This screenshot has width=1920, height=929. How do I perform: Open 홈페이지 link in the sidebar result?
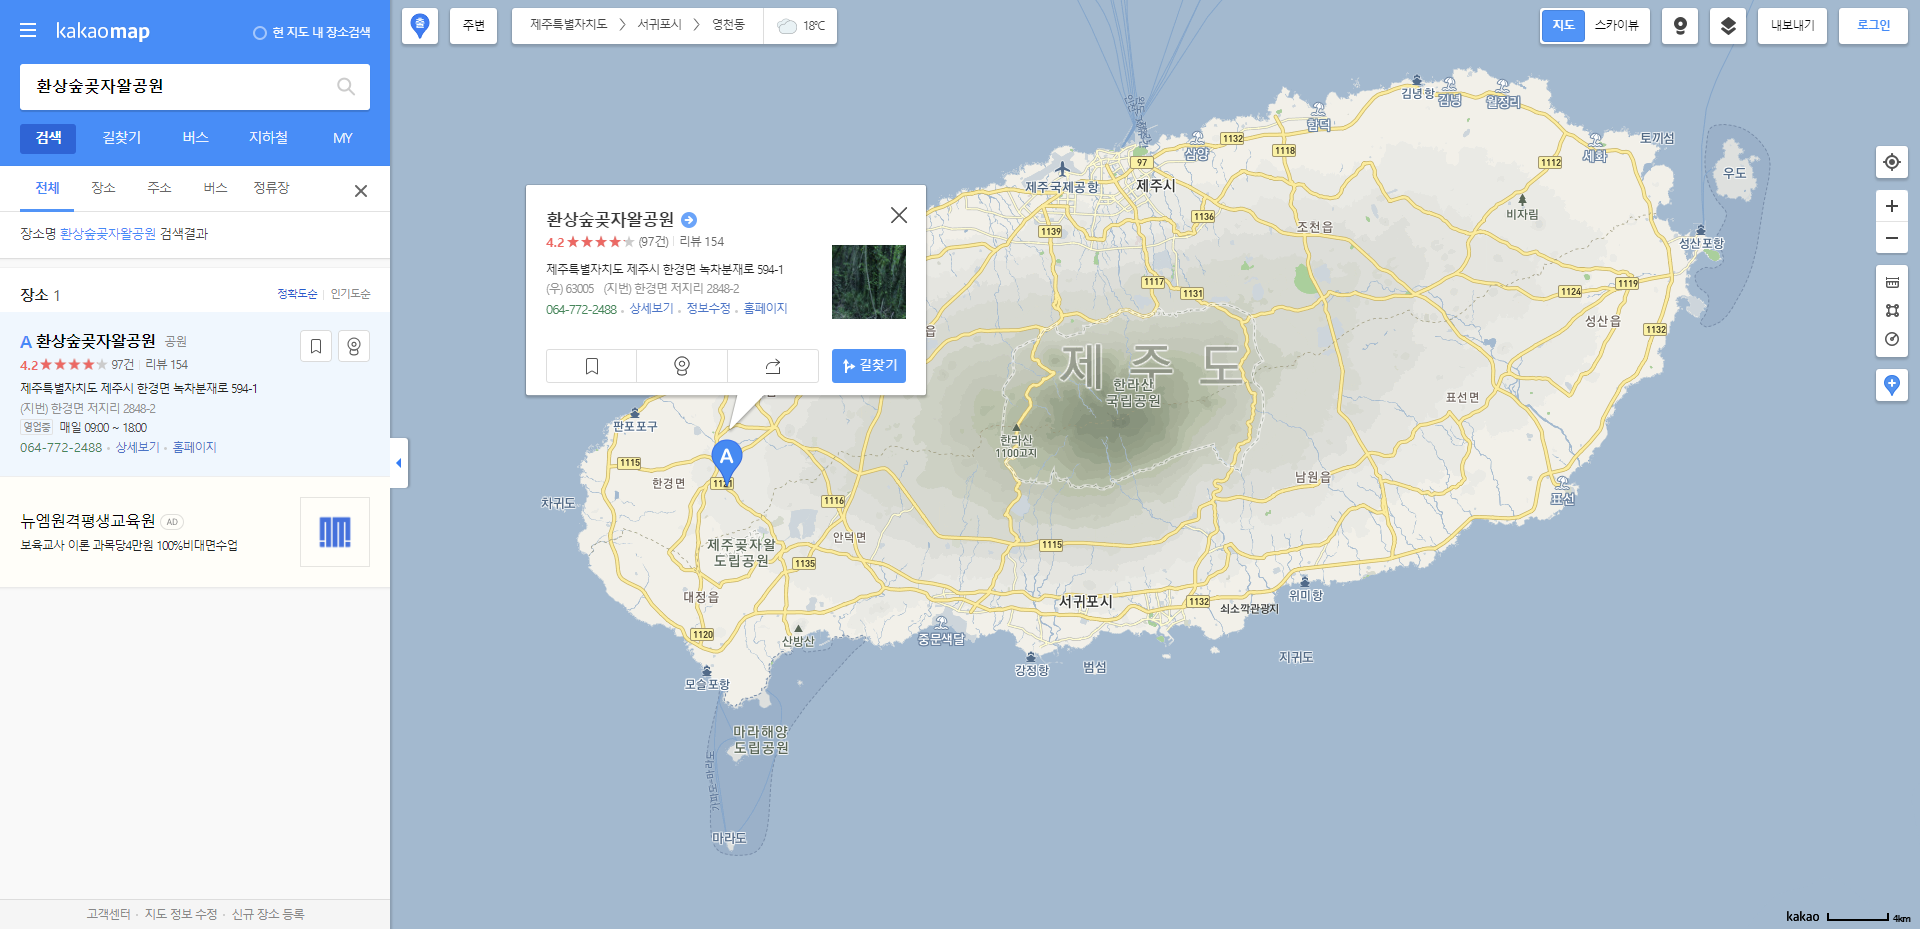(194, 448)
